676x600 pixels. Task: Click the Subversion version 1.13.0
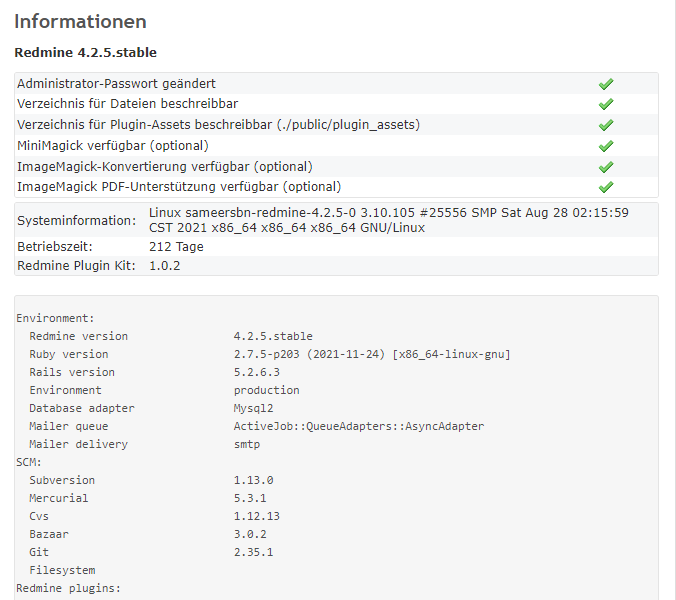coord(254,480)
